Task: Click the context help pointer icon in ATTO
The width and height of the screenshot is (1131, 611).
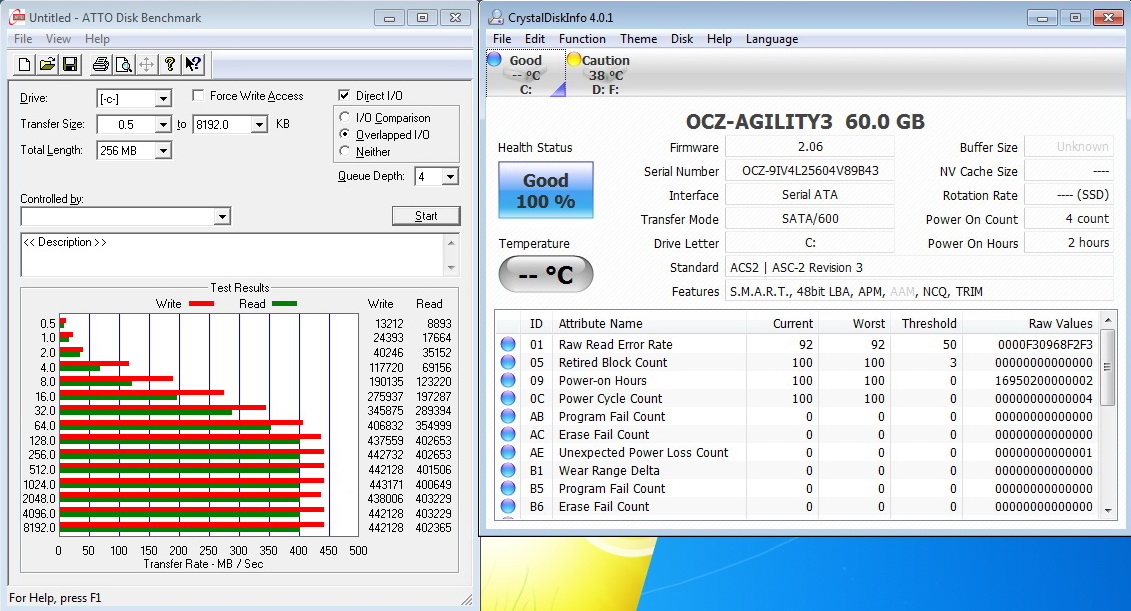Action: click(193, 65)
